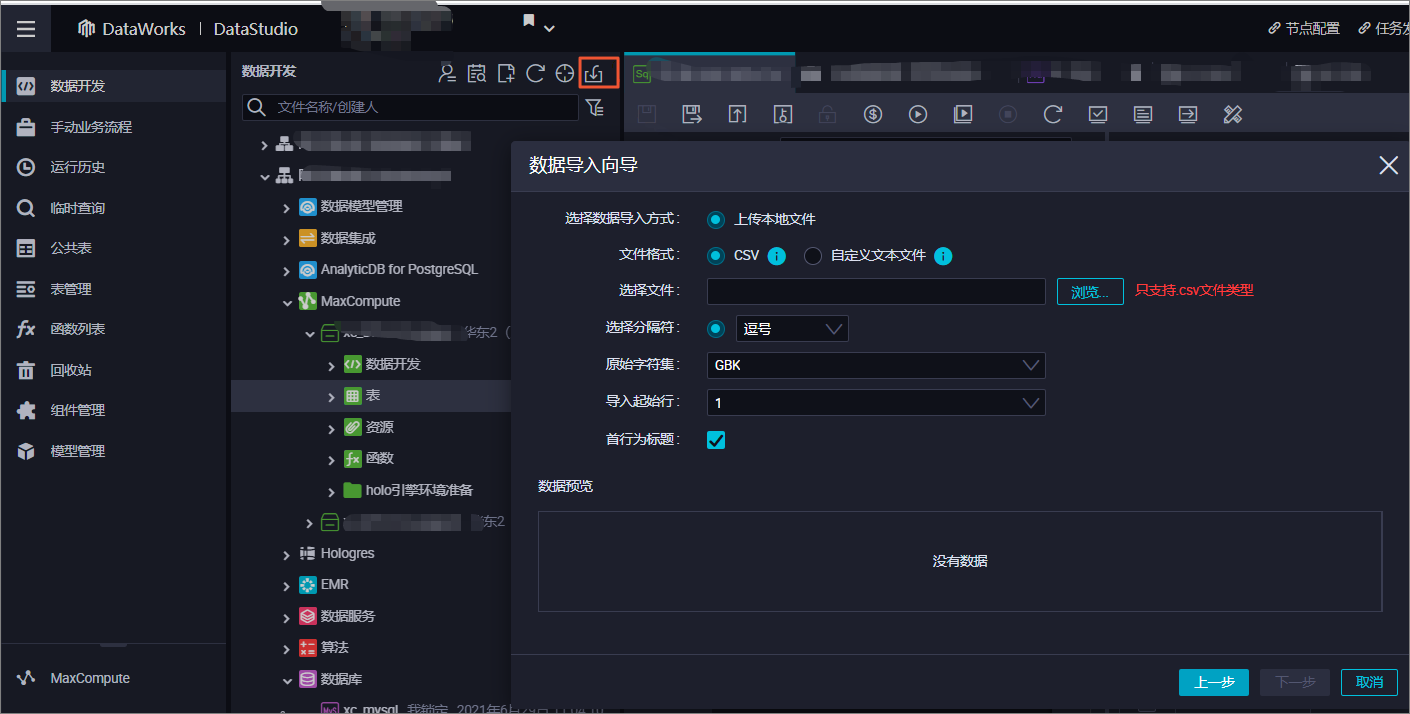Image resolution: width=1410 pixels, height=714 pixels.
Task: Select the 上传本地文件 radio button
Action: point(716,219)
